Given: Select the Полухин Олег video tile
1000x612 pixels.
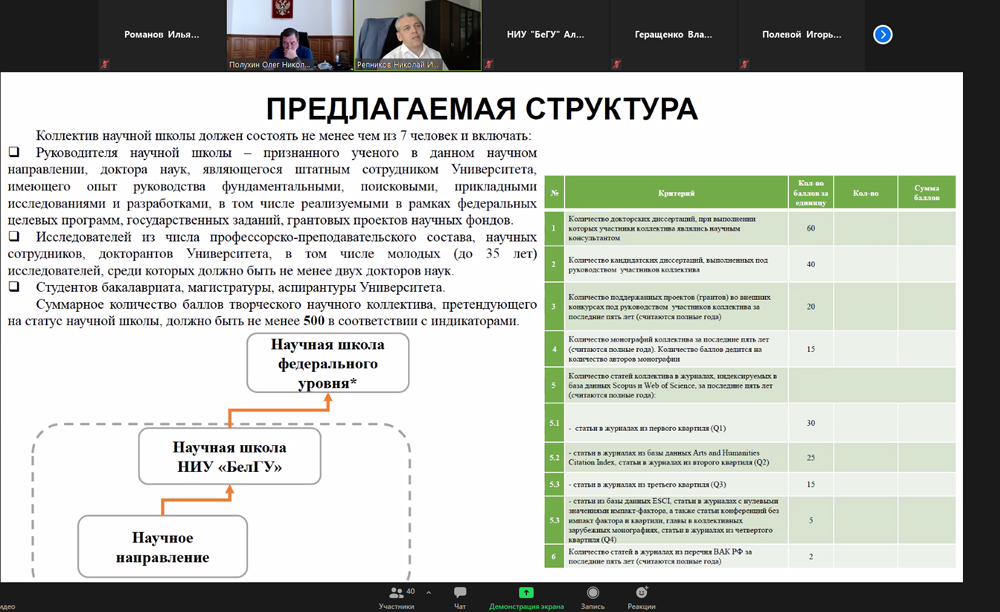Looking at the screenshot, I should (288, 34).
